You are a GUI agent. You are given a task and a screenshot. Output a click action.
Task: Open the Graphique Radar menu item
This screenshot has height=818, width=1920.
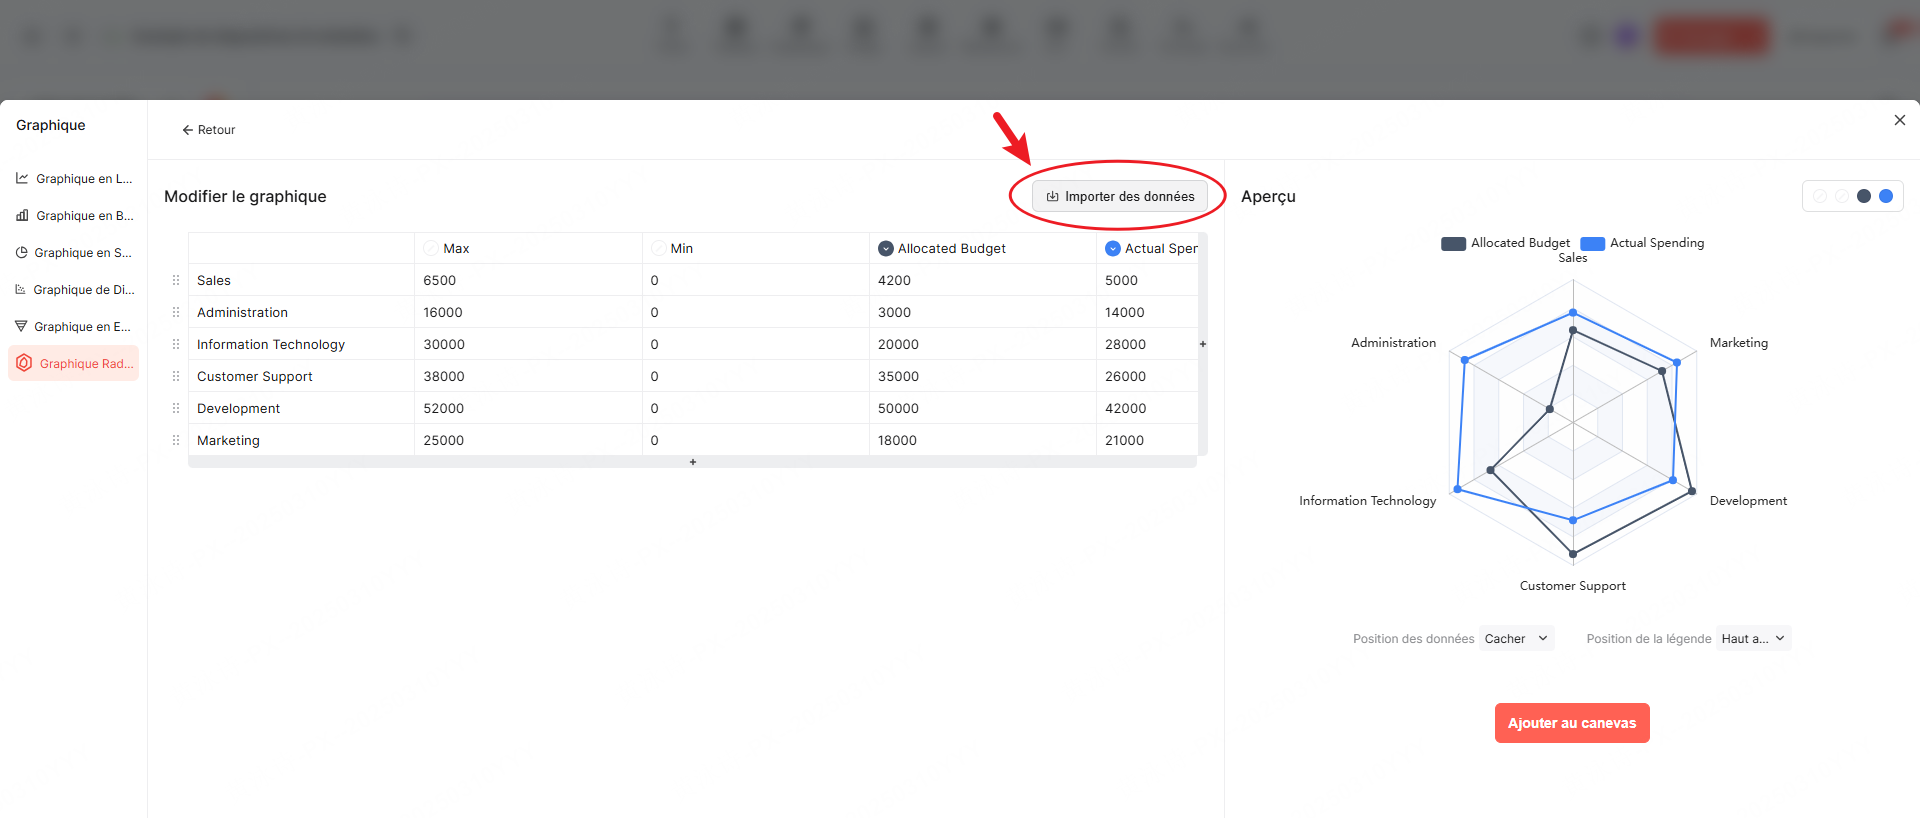pyautogui.click(x=74, y=363)
